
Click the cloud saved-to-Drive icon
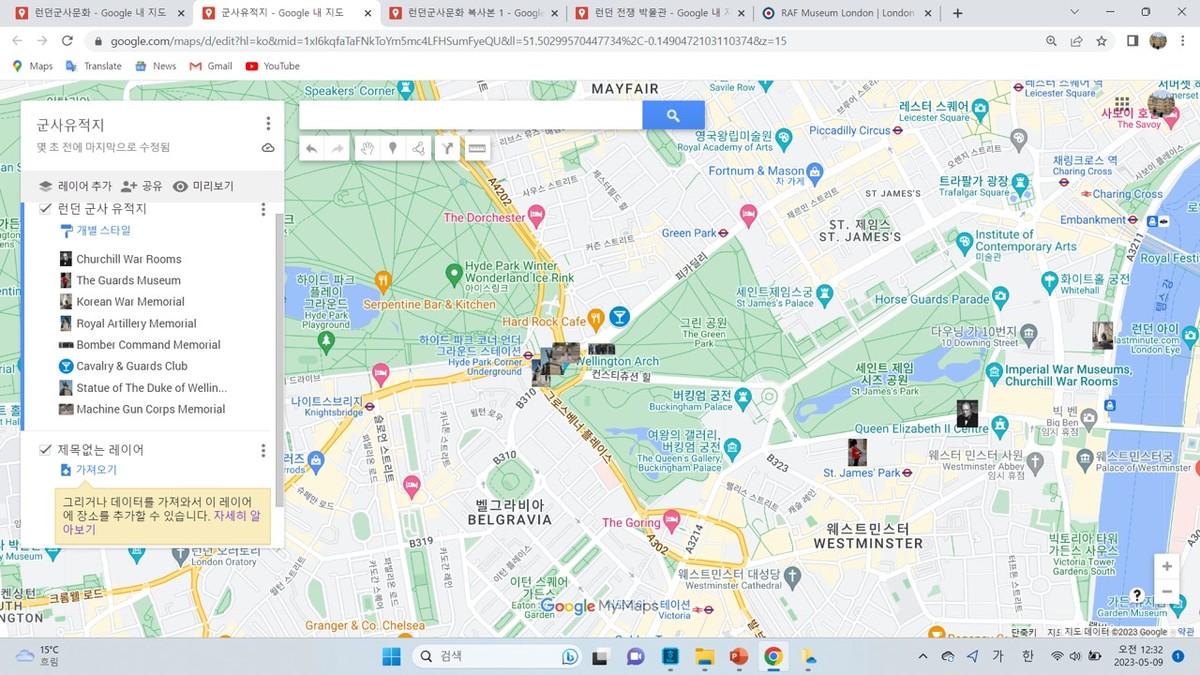[268, 147]
